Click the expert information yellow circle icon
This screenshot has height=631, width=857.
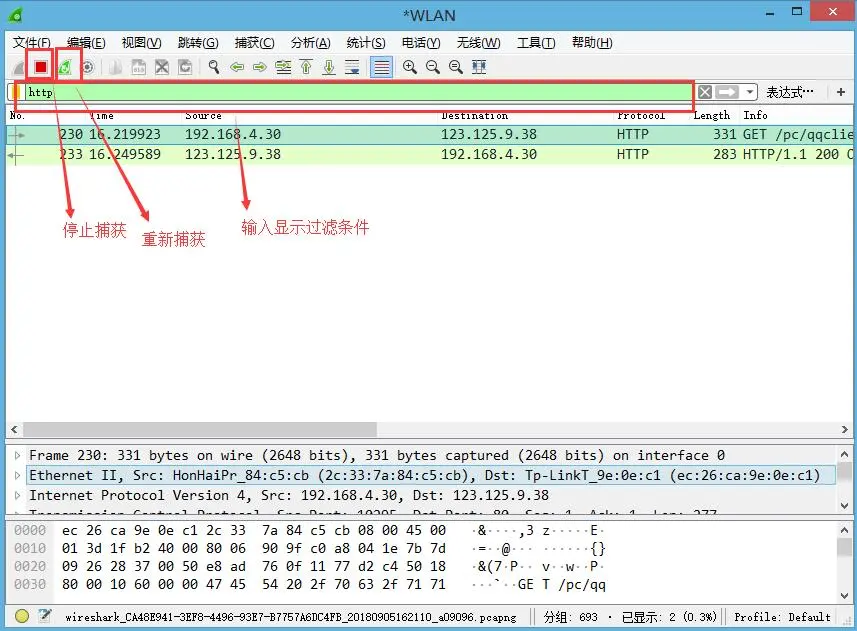coord(22,616)
